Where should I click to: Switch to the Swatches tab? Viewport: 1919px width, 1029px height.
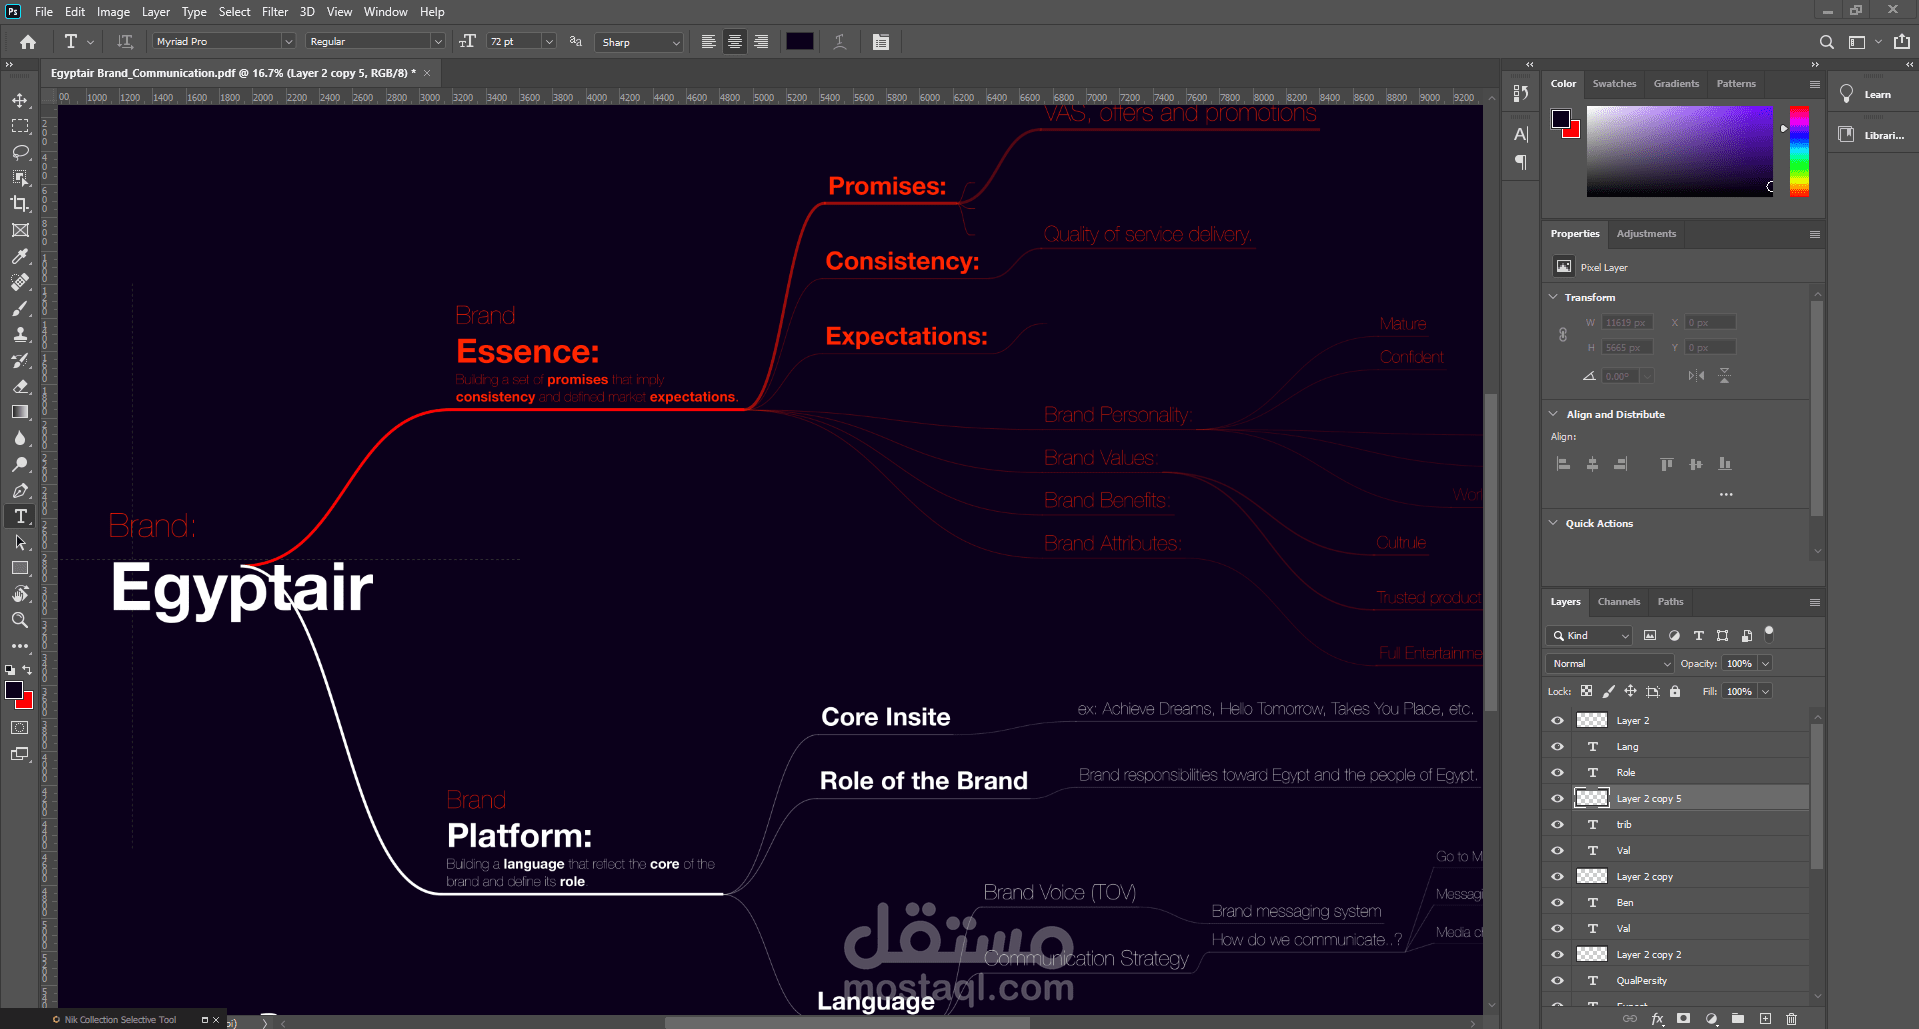coord(1614,84)
